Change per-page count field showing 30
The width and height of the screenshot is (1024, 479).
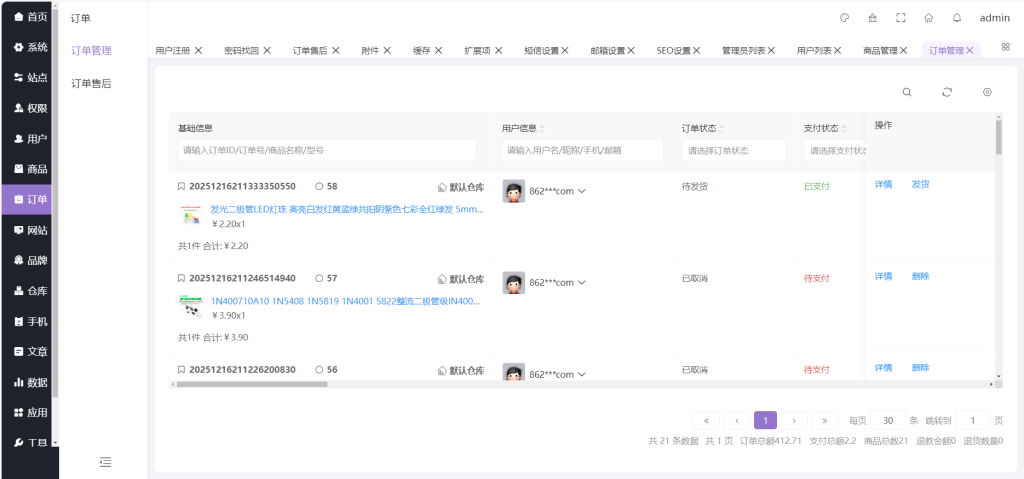tap(888, 420)
